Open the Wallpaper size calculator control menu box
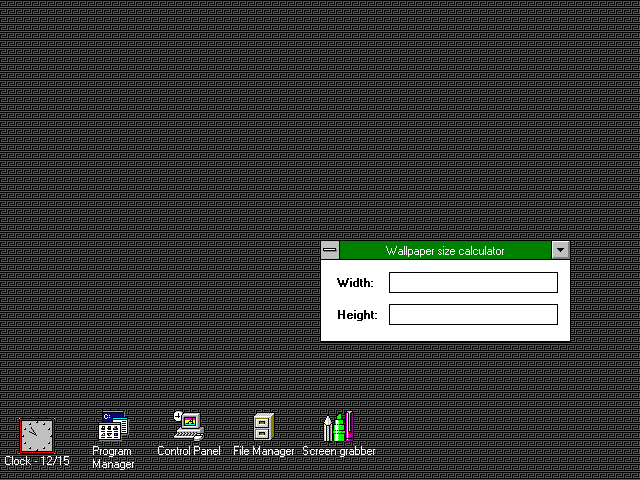640x480 pixels. pos(330,251)
